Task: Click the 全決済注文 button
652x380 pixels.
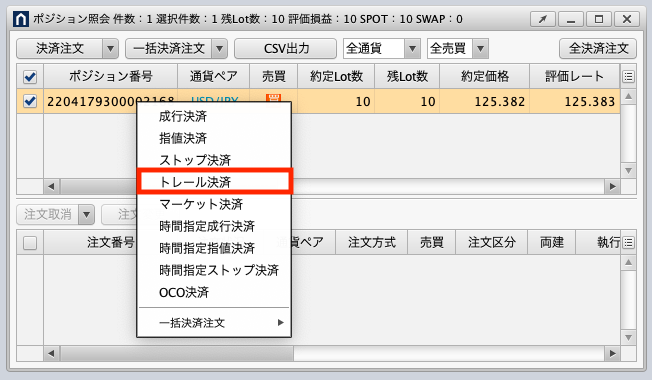Action: (598, 49)
